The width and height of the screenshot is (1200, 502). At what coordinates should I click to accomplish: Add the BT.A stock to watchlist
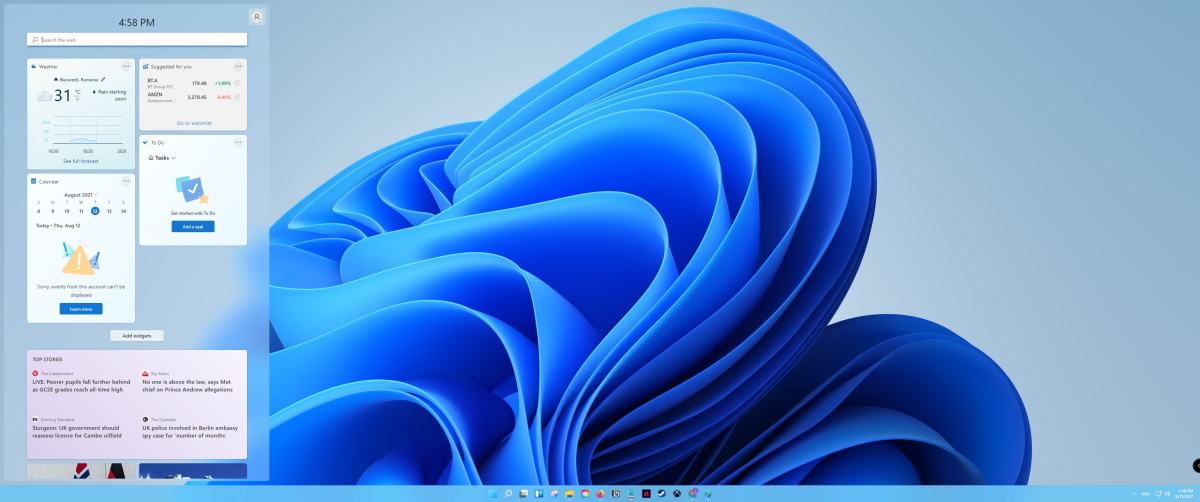coord(238,83)
